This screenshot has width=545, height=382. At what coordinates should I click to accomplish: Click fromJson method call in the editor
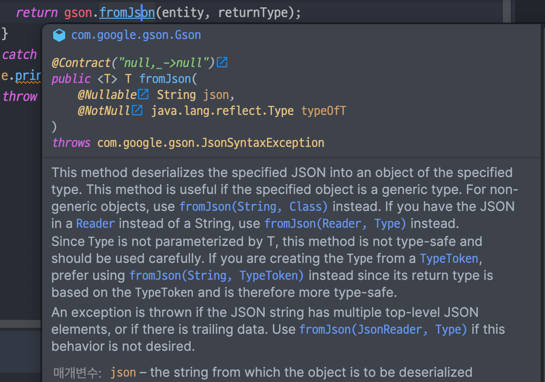pyautogui.click(x=127, y=13)
